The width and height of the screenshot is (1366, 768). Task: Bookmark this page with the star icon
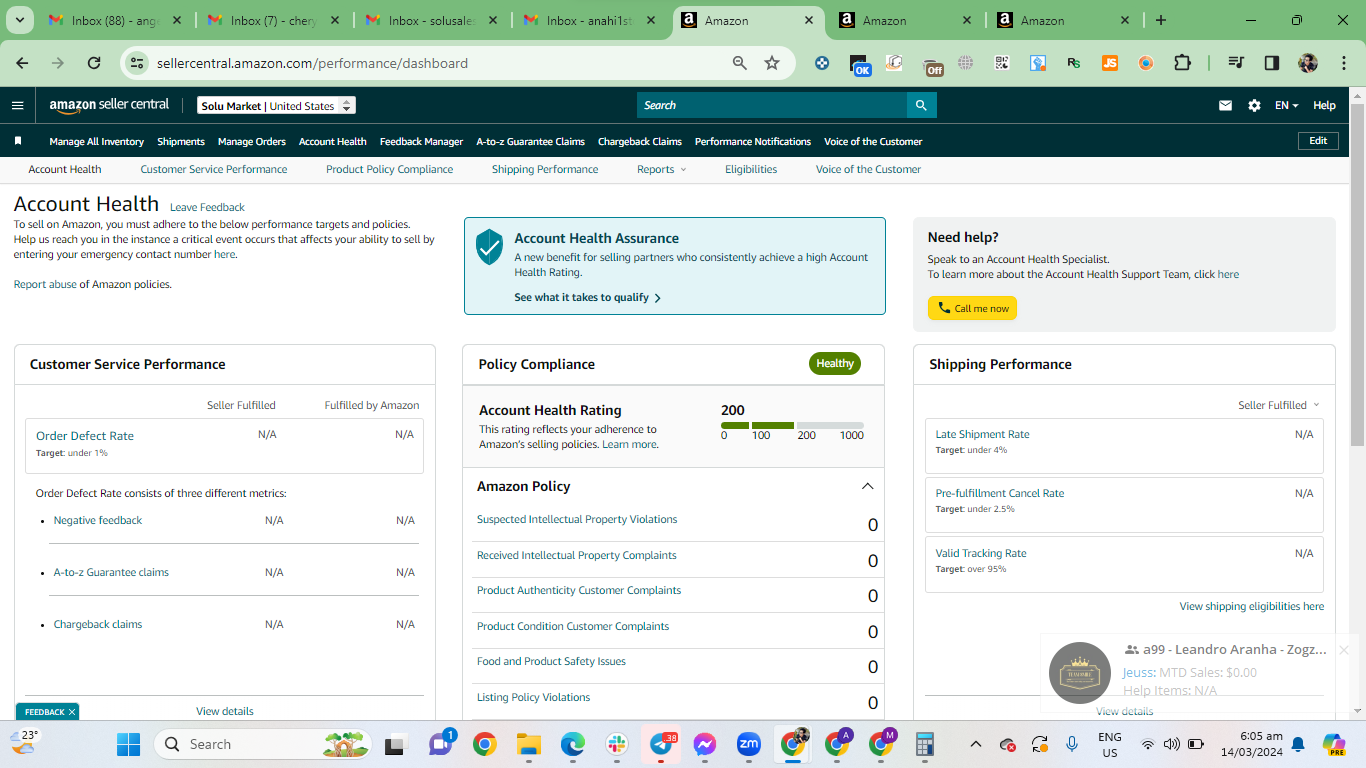click(772, 63)
